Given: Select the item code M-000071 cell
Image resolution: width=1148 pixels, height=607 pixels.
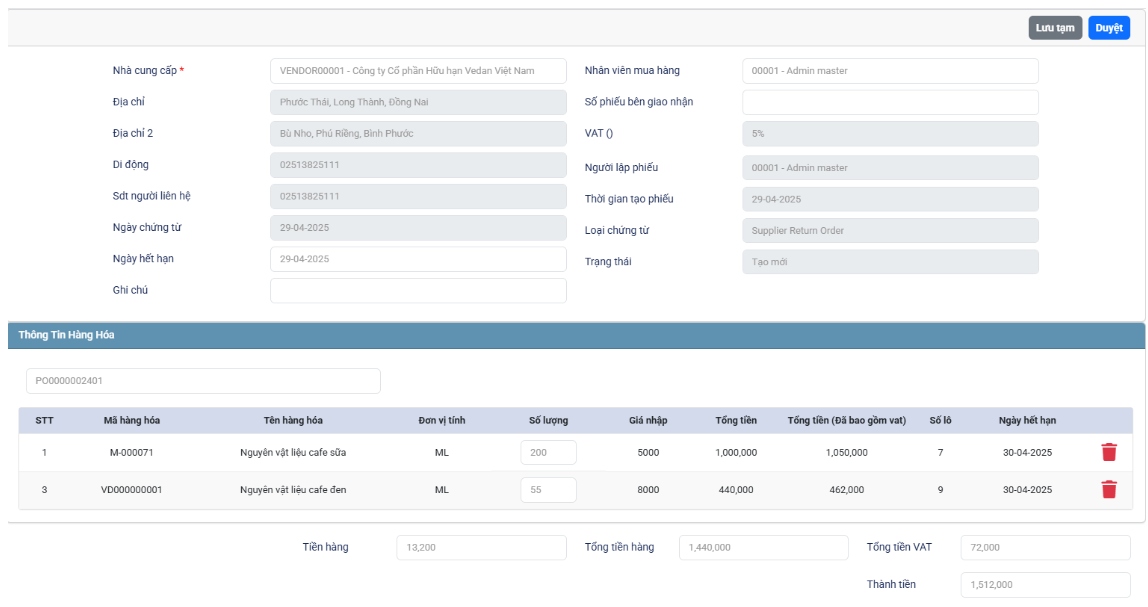Looking at the screenshot, I should pos(132,453).
